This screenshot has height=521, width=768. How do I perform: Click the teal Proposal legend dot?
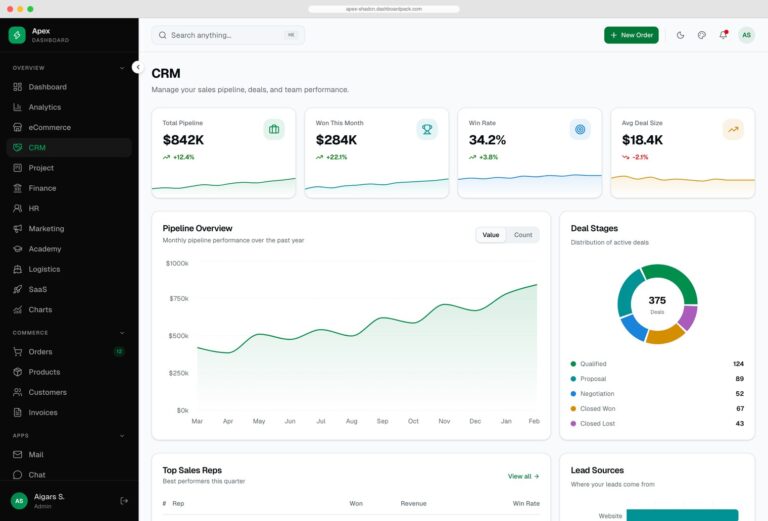tap(573, 379)
